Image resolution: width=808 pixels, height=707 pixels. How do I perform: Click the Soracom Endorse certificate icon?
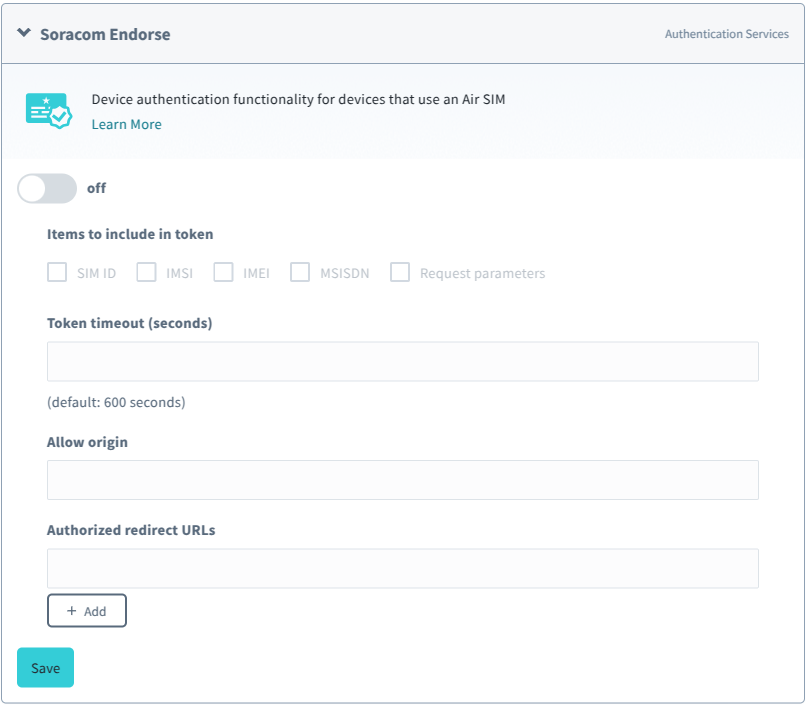(x=48, y=111)
